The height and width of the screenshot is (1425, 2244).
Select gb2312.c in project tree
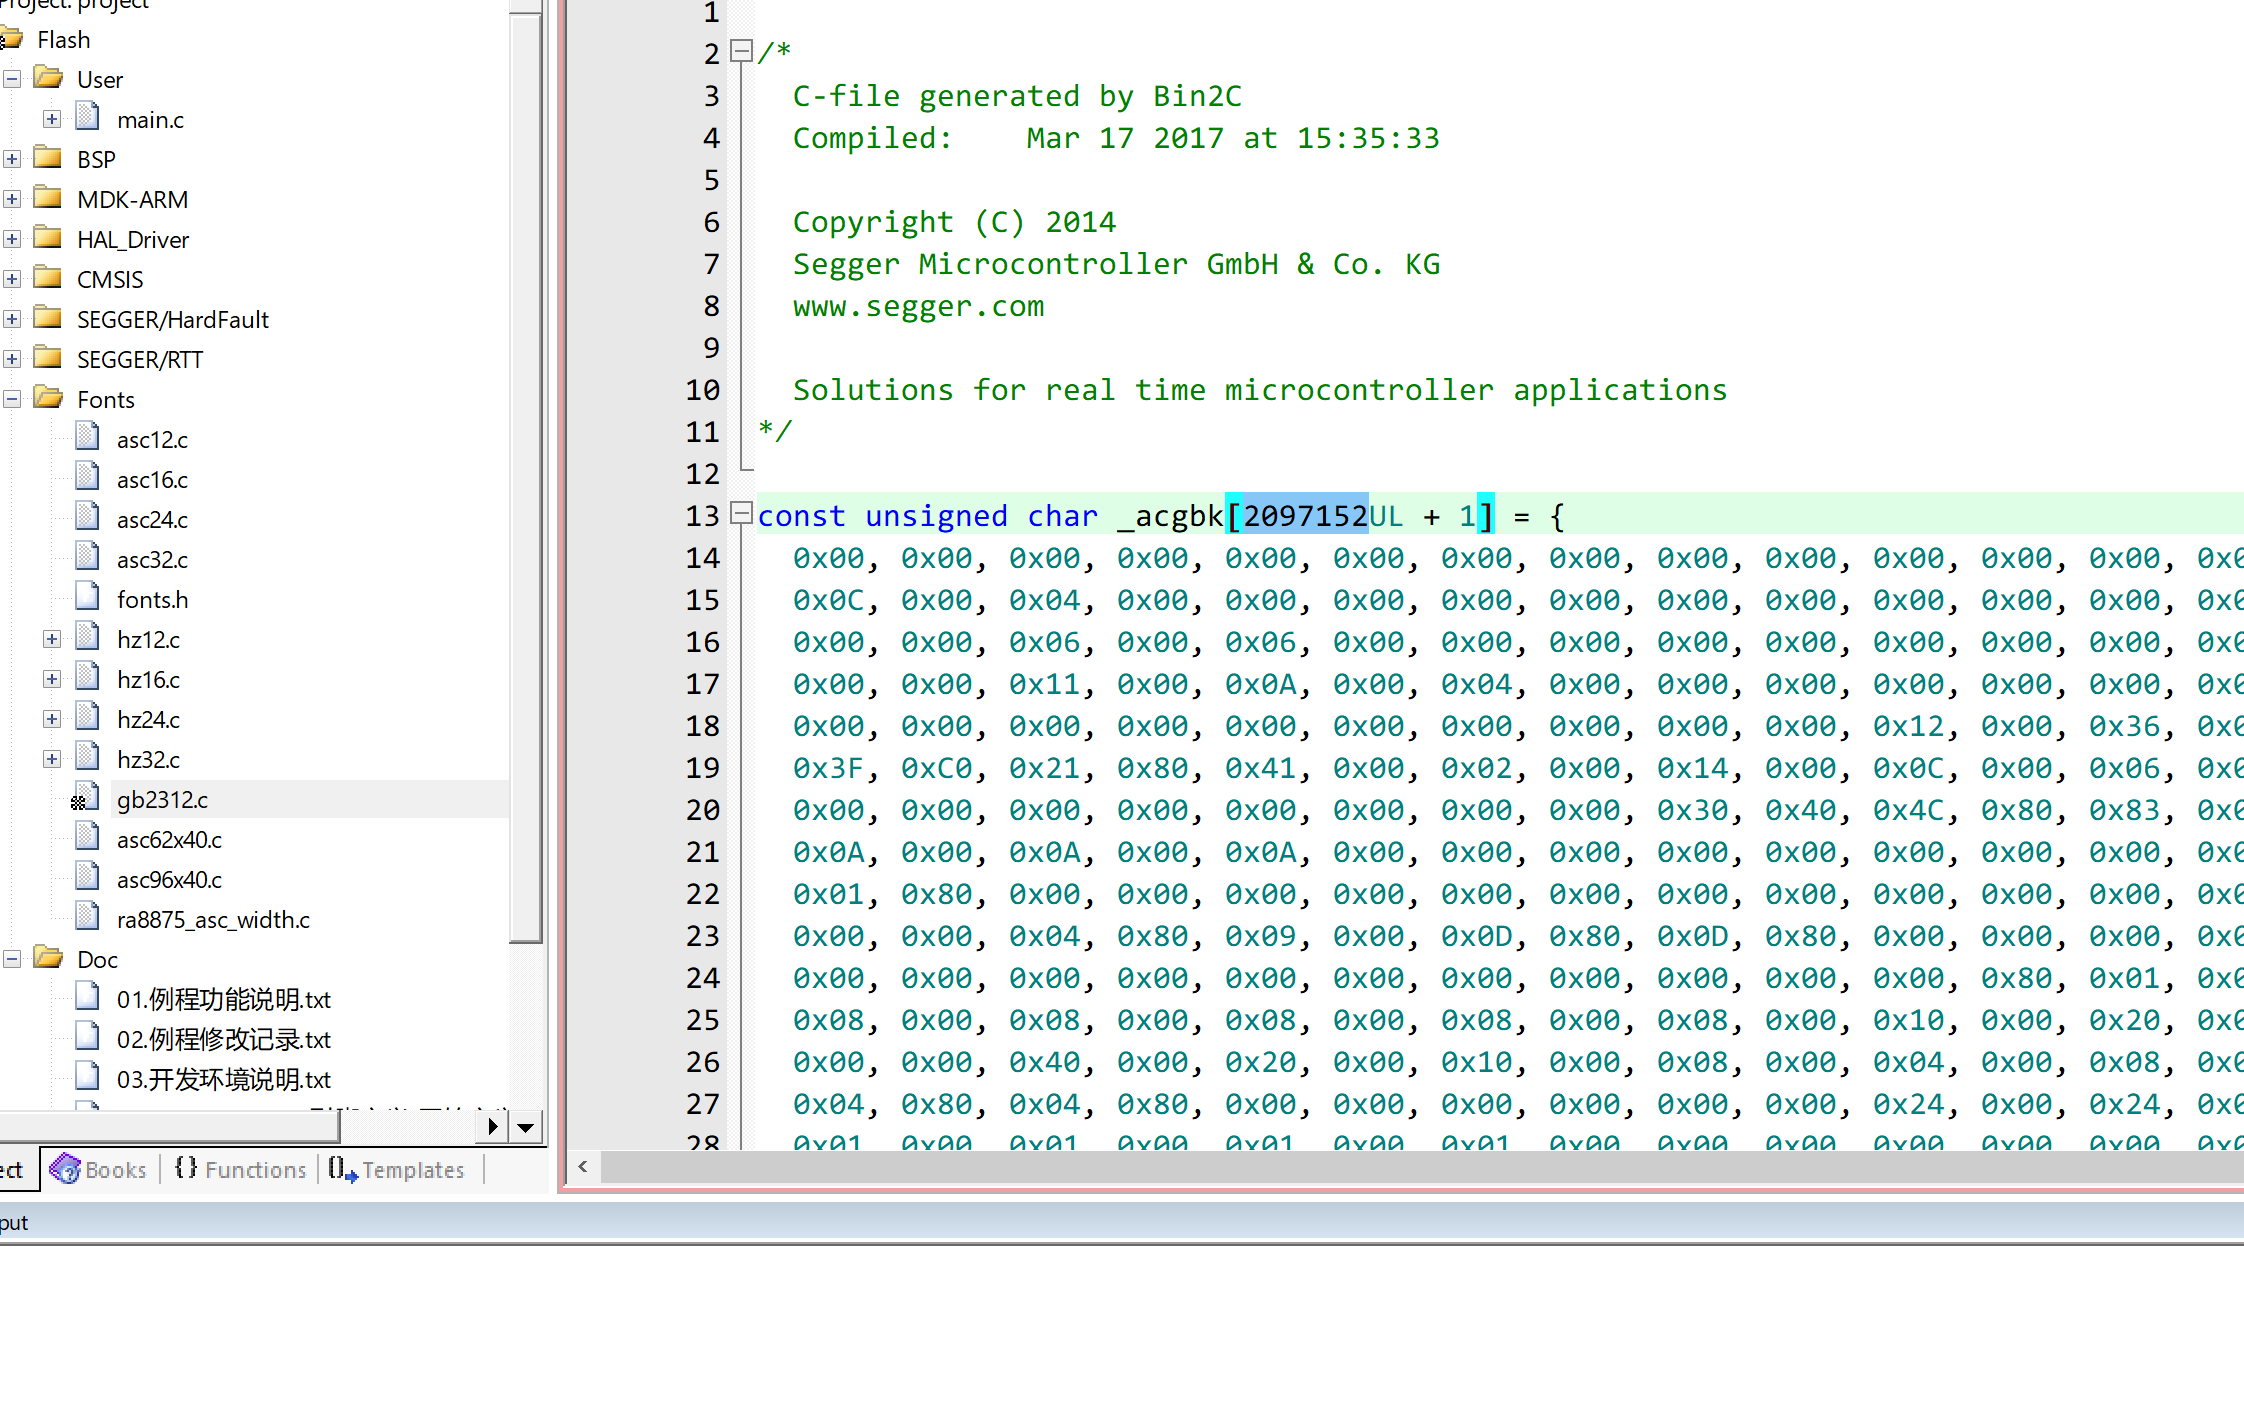pos(162,800)
